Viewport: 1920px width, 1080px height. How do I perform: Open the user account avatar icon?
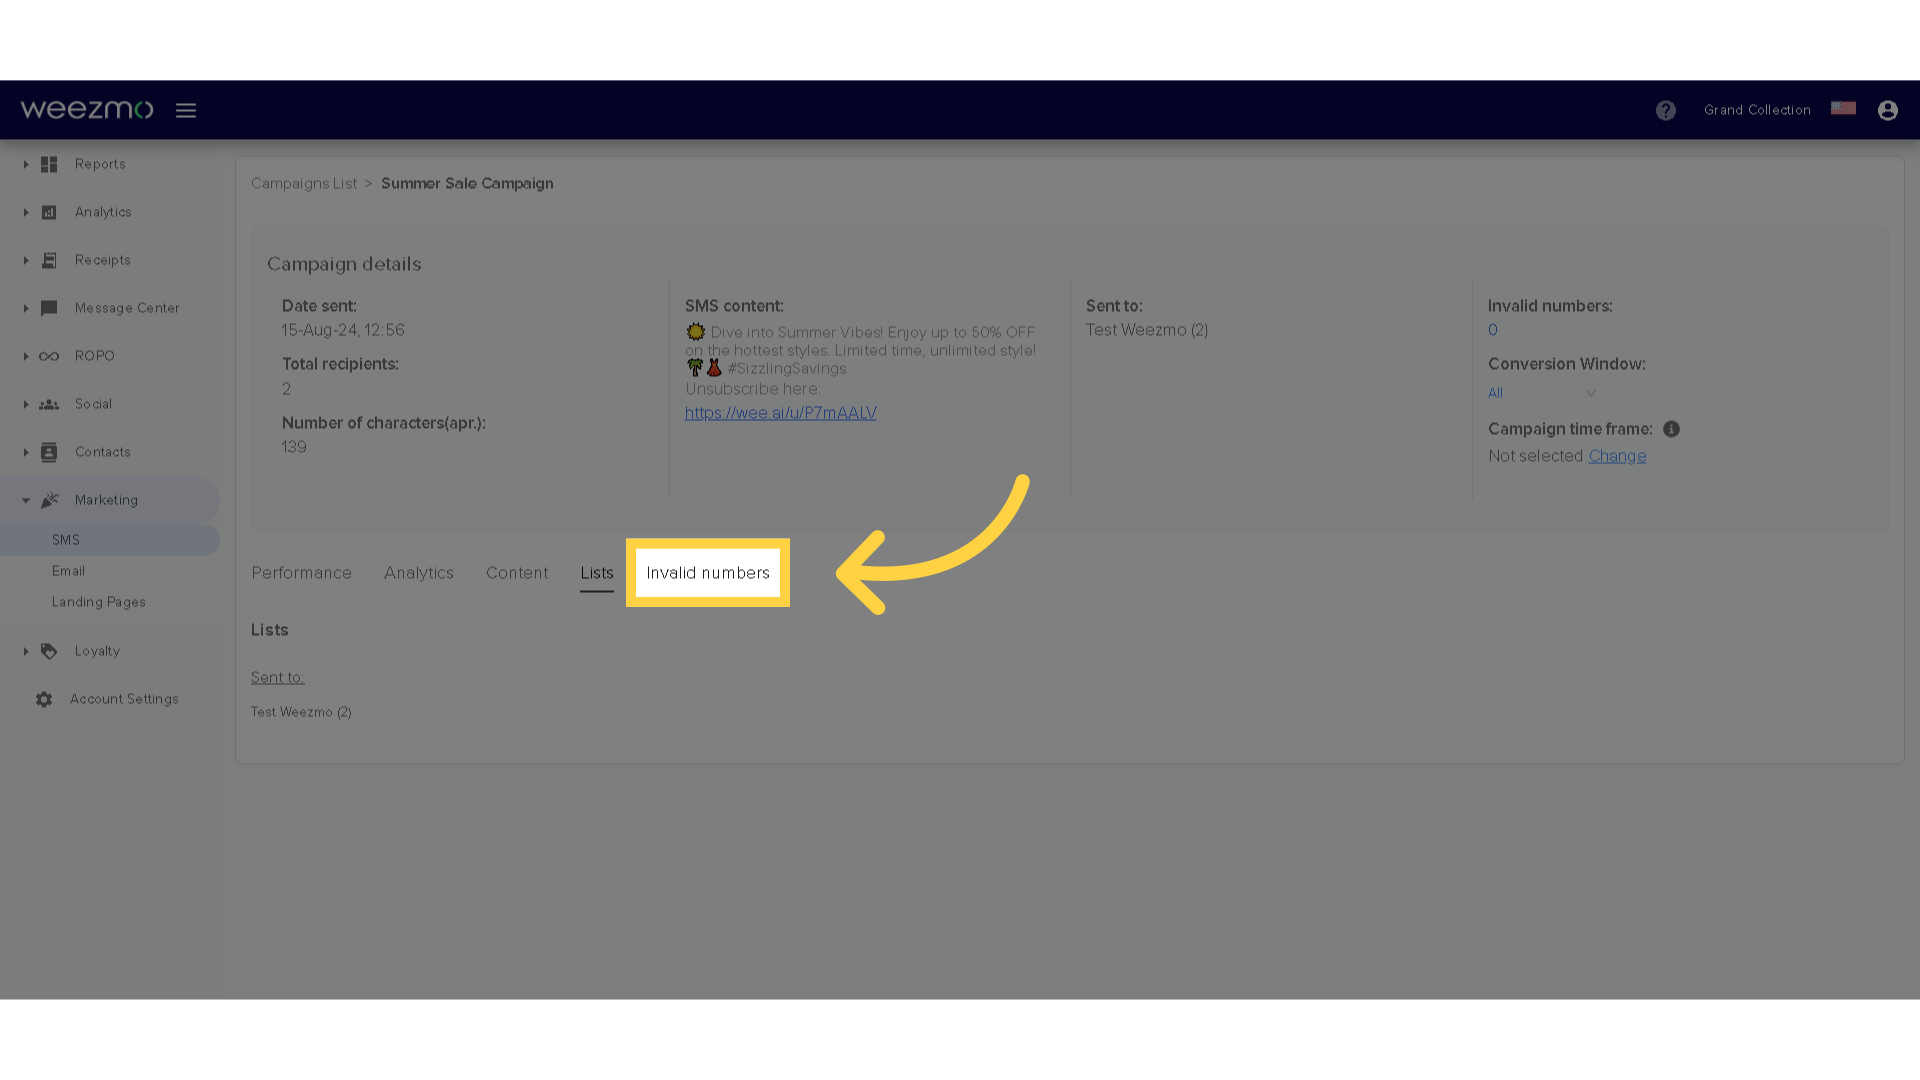tap(1887, 110)
